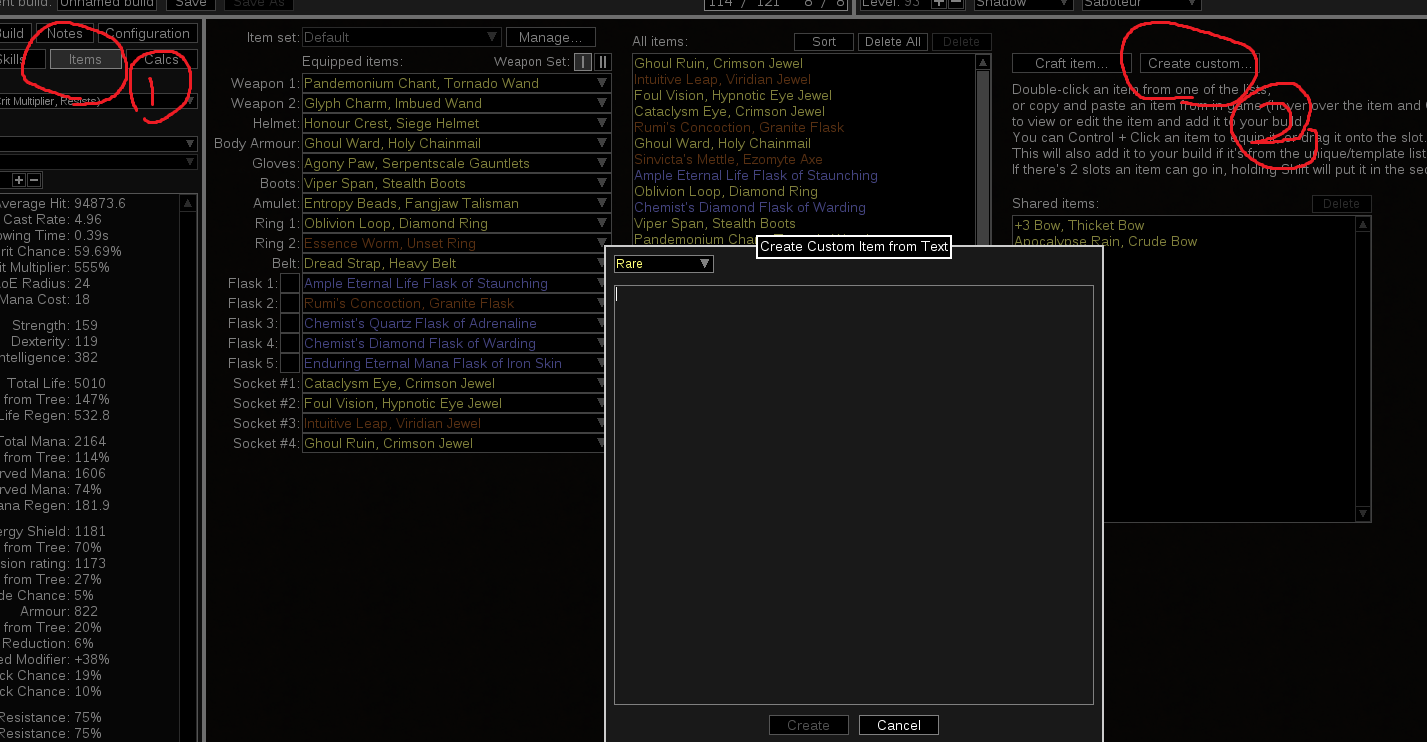
Task: Open the Belt slot dropdown
Action: [x=456, y=263]
